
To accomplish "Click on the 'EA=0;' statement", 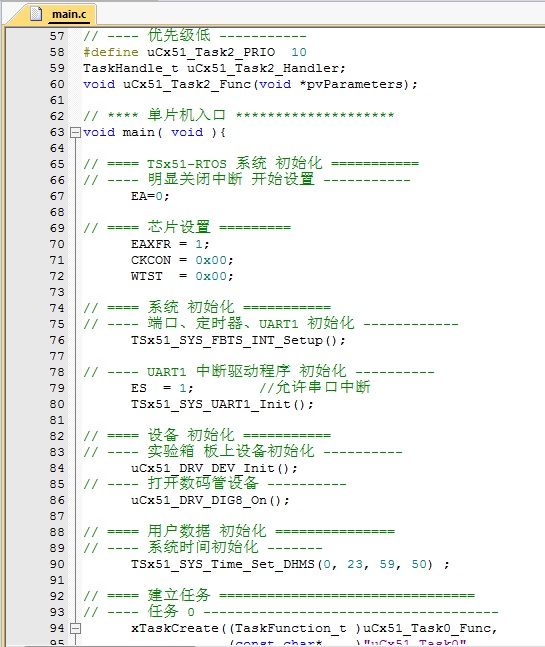I will coord(150,196).
